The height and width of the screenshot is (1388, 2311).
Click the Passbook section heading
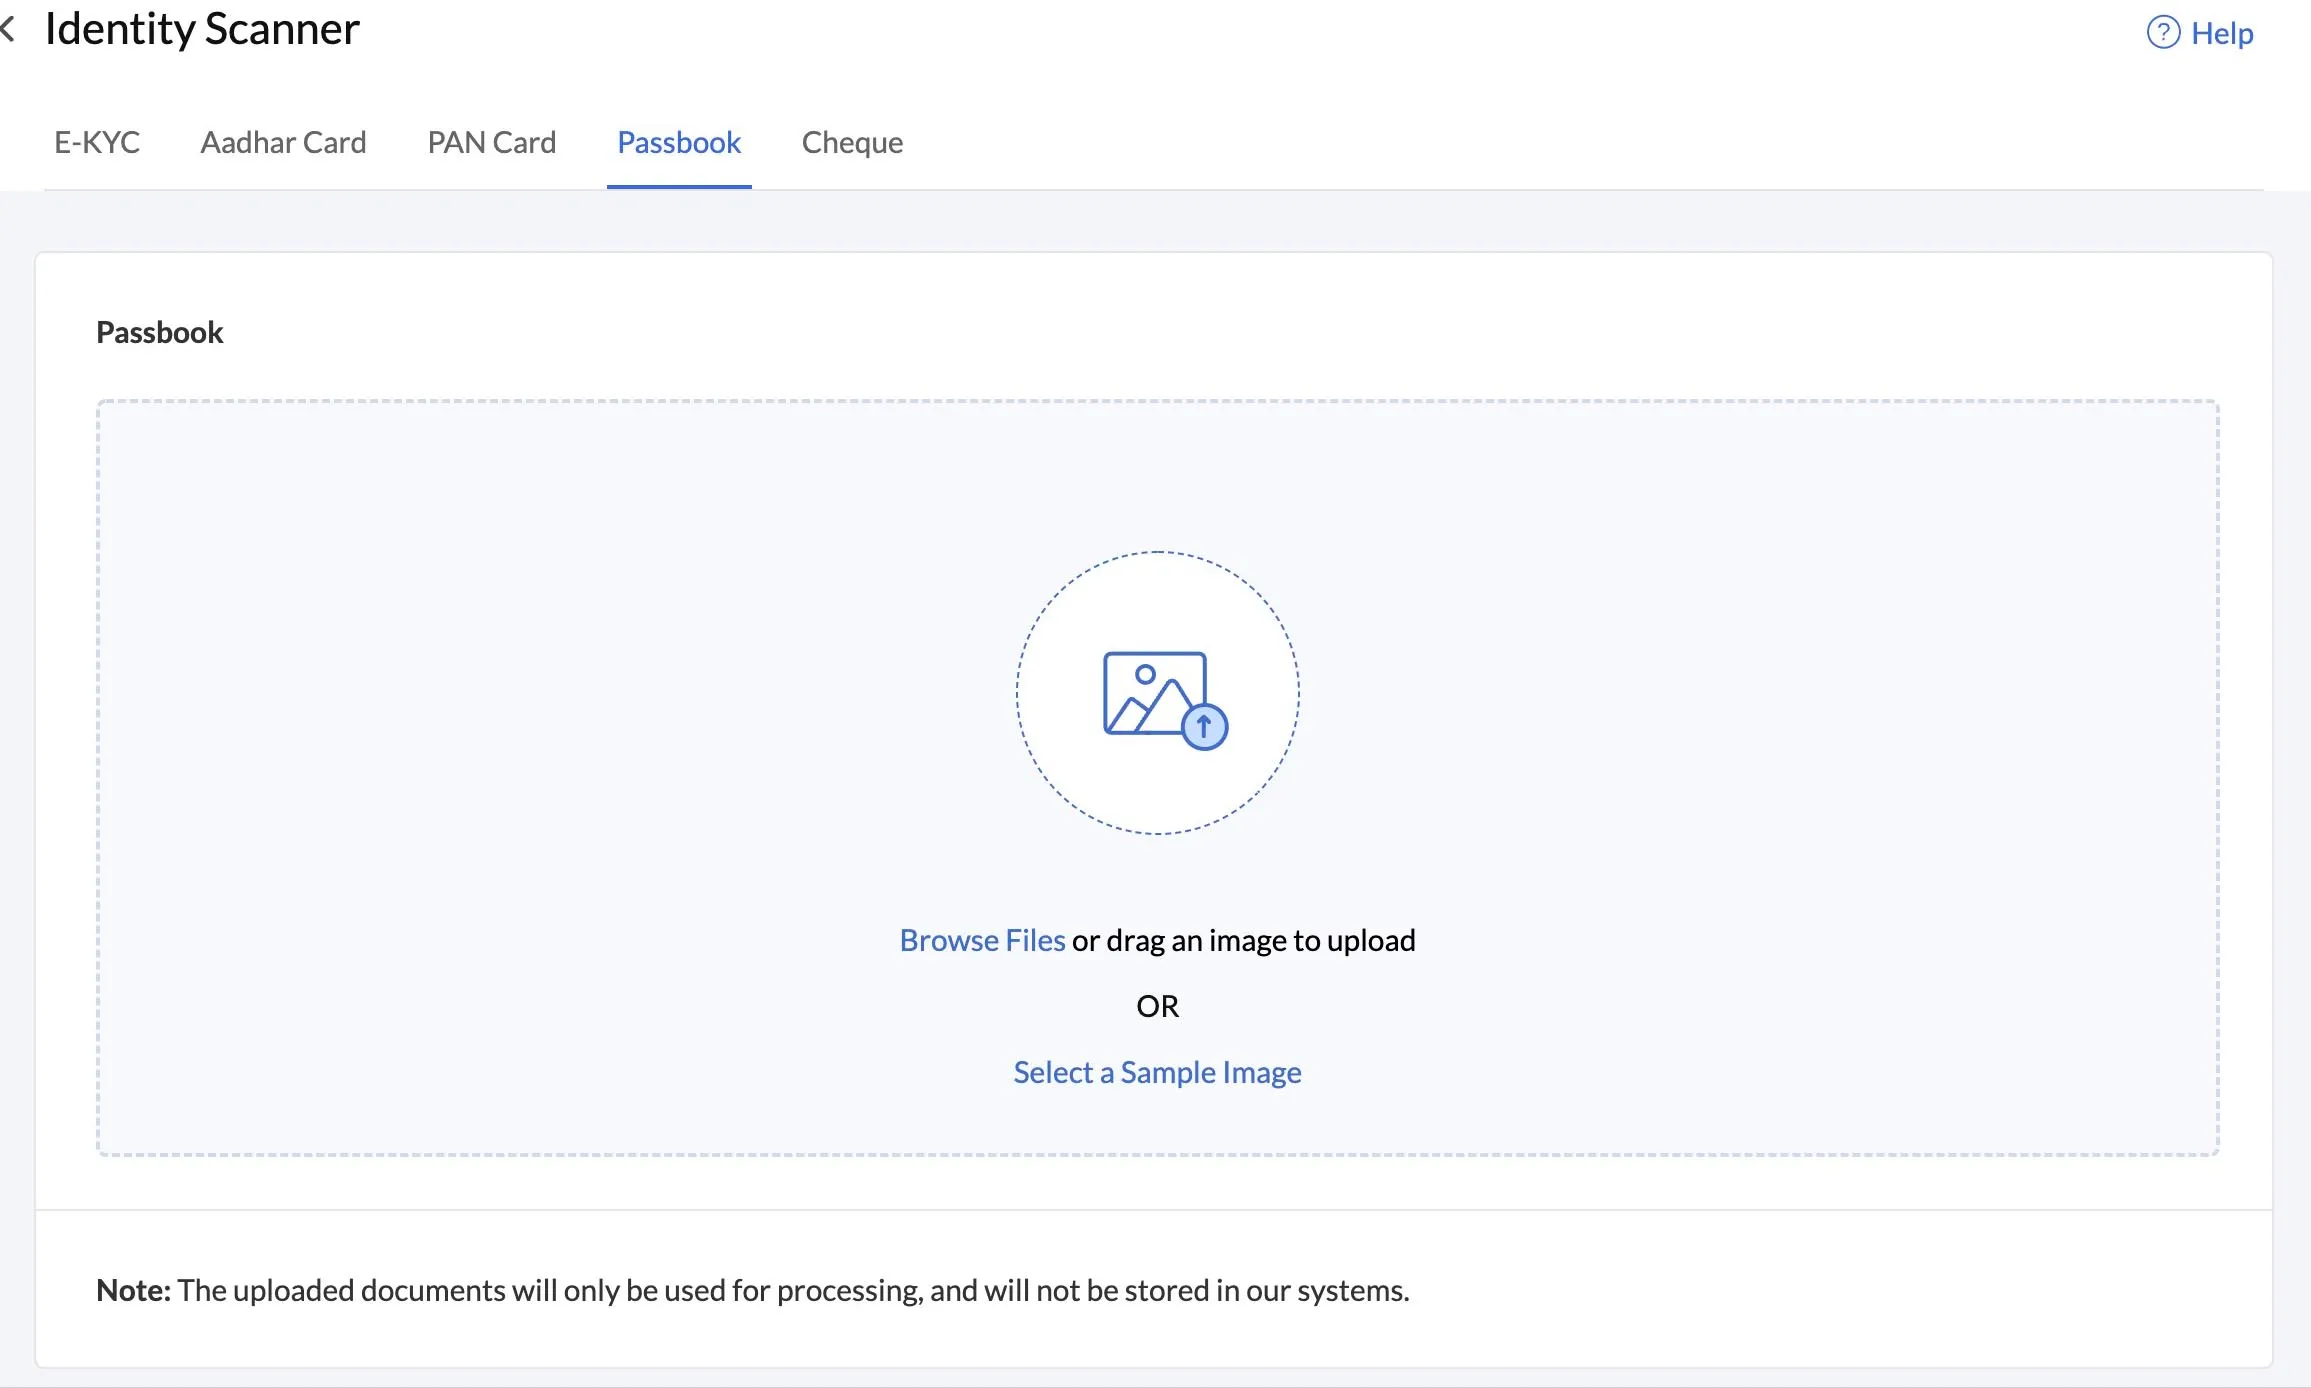159,332
